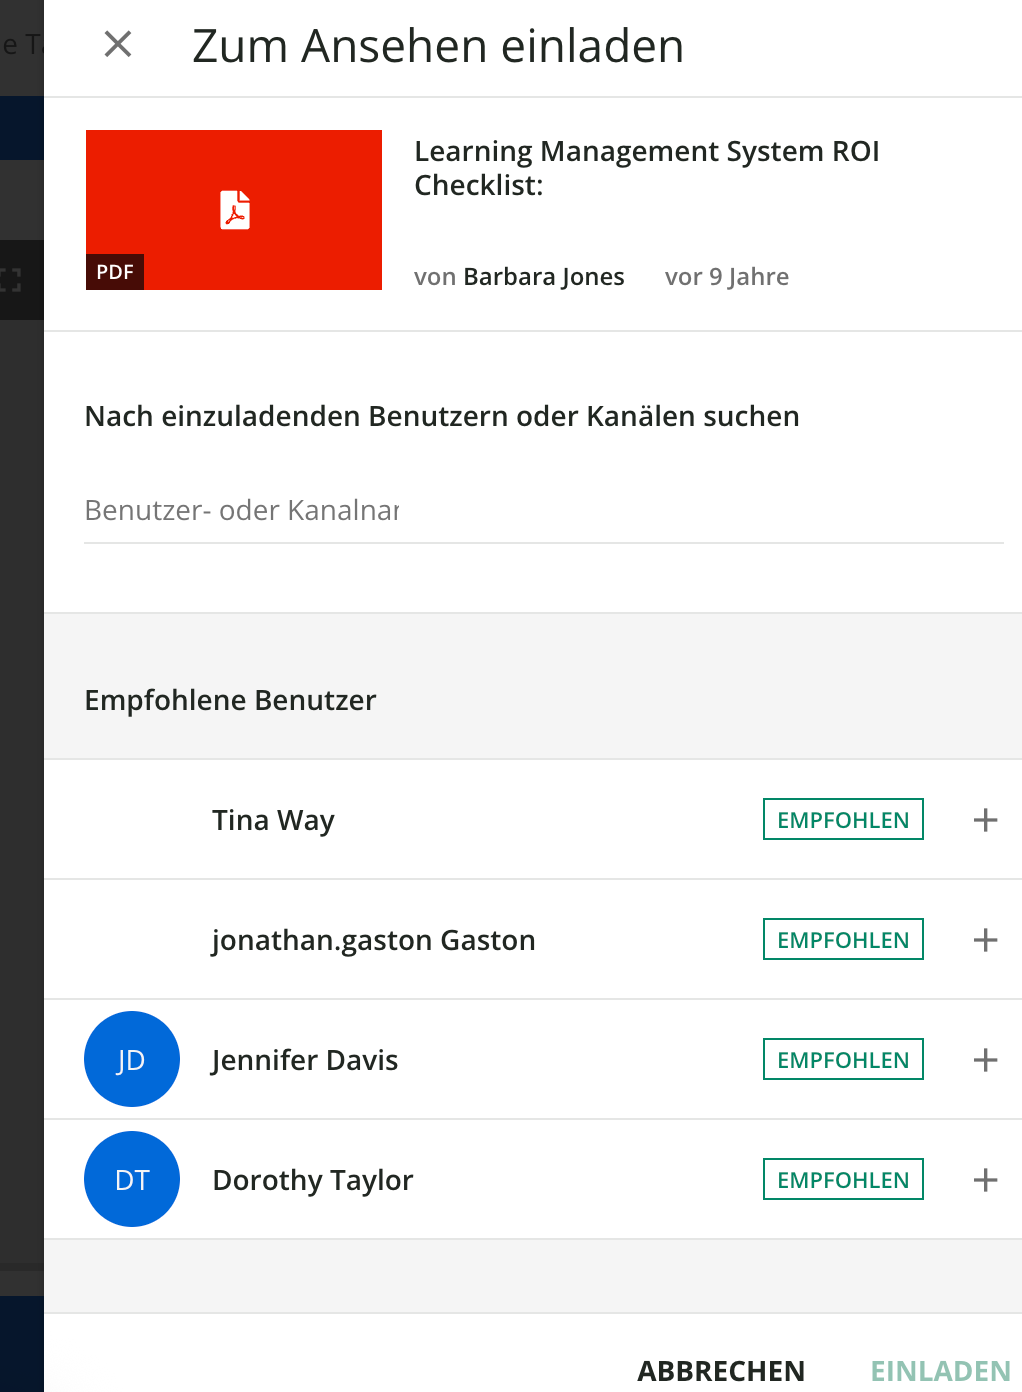Add jonathan.gaston Gaston using plus icon
Viewport: 1022px width, 1392px height.
(985, 940)
